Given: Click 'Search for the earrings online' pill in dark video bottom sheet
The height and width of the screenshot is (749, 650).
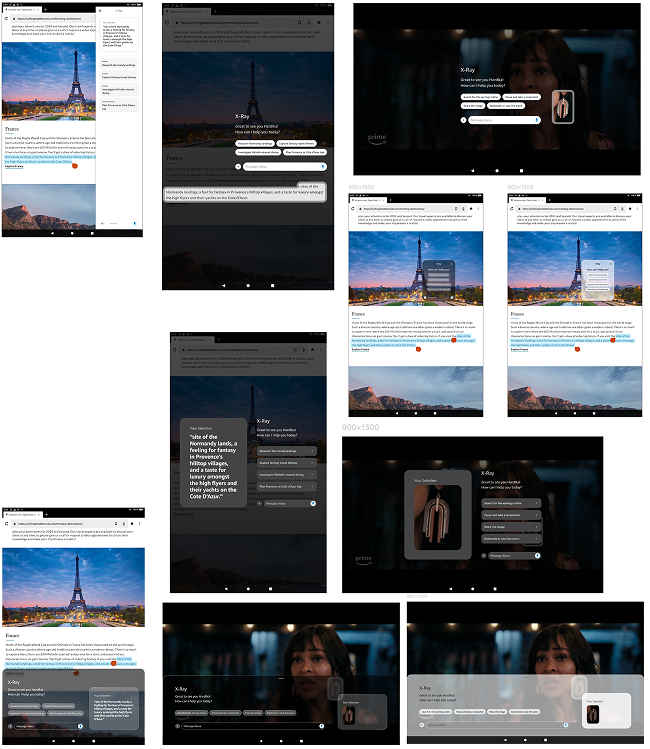Looking at the screenshot, I should click(192, 713).
